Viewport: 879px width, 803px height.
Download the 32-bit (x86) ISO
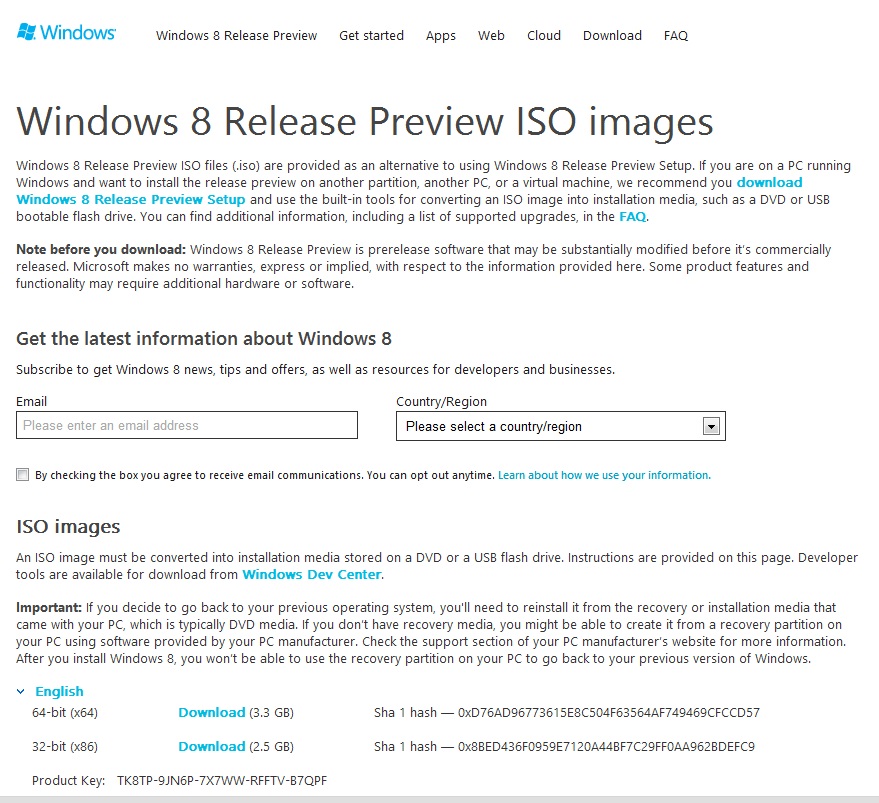tap(212, 746)
